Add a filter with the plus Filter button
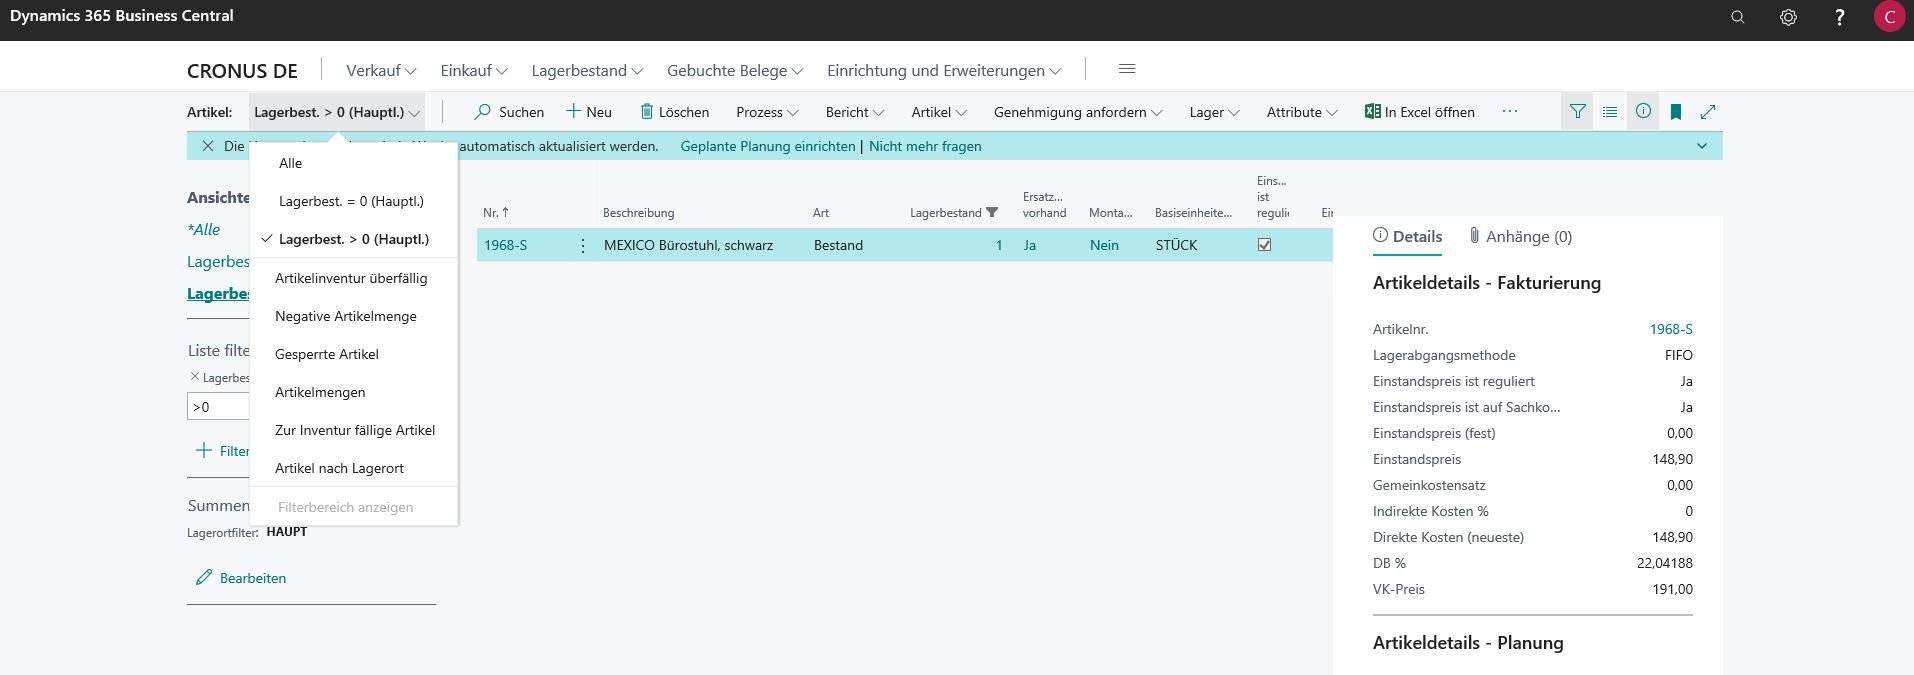Screen dimensions: 1914x675 222,451
